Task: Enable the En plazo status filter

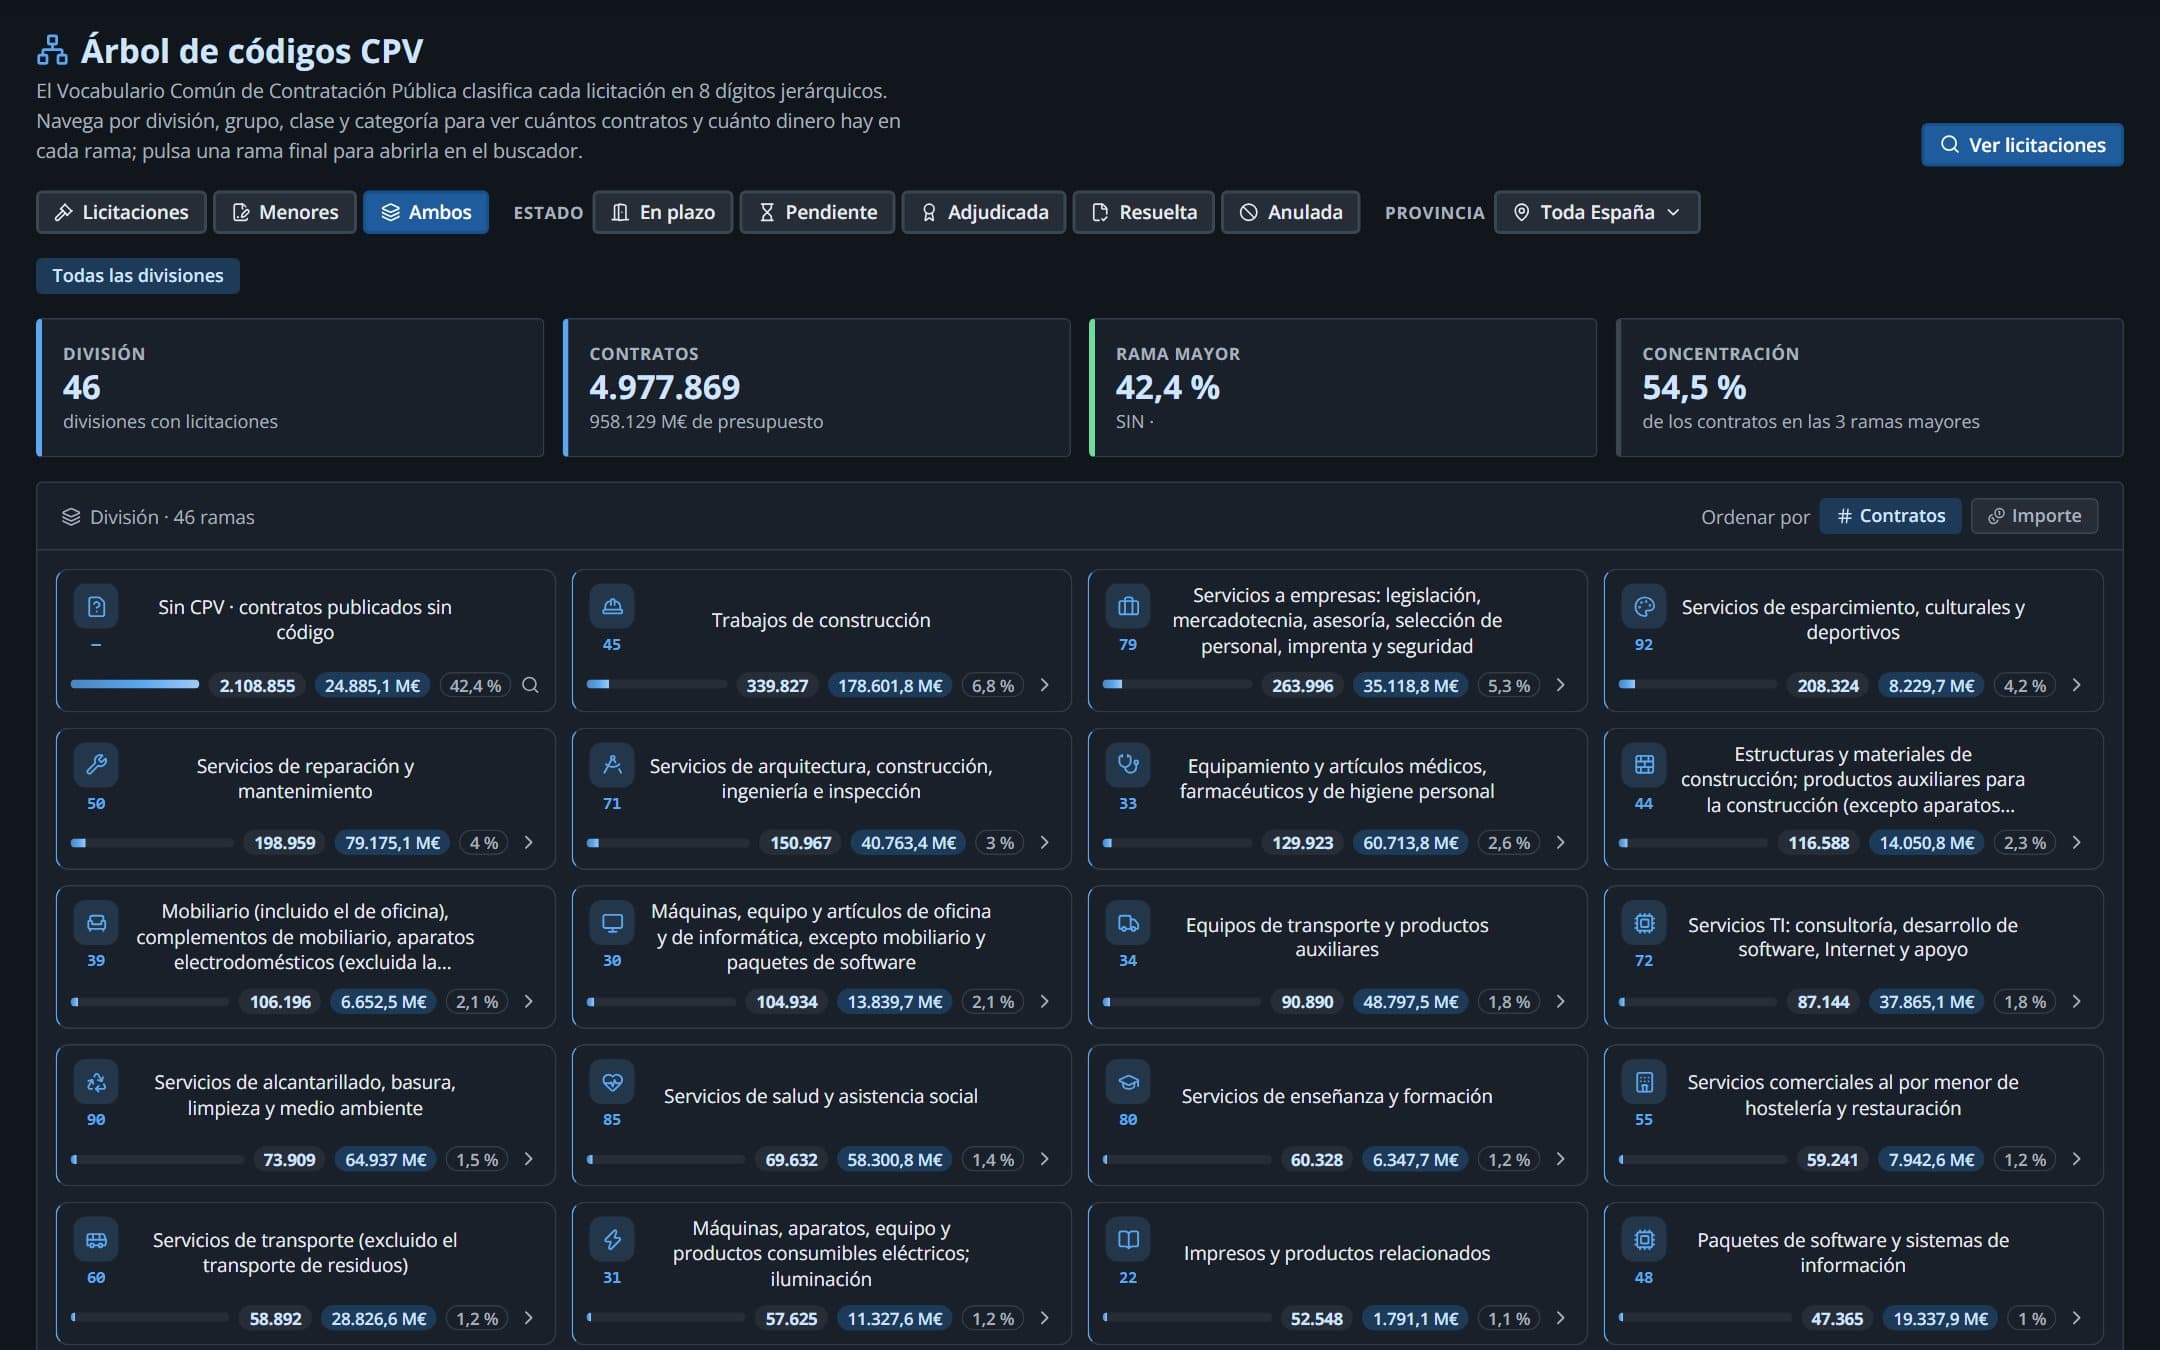Action: point(663,212)
